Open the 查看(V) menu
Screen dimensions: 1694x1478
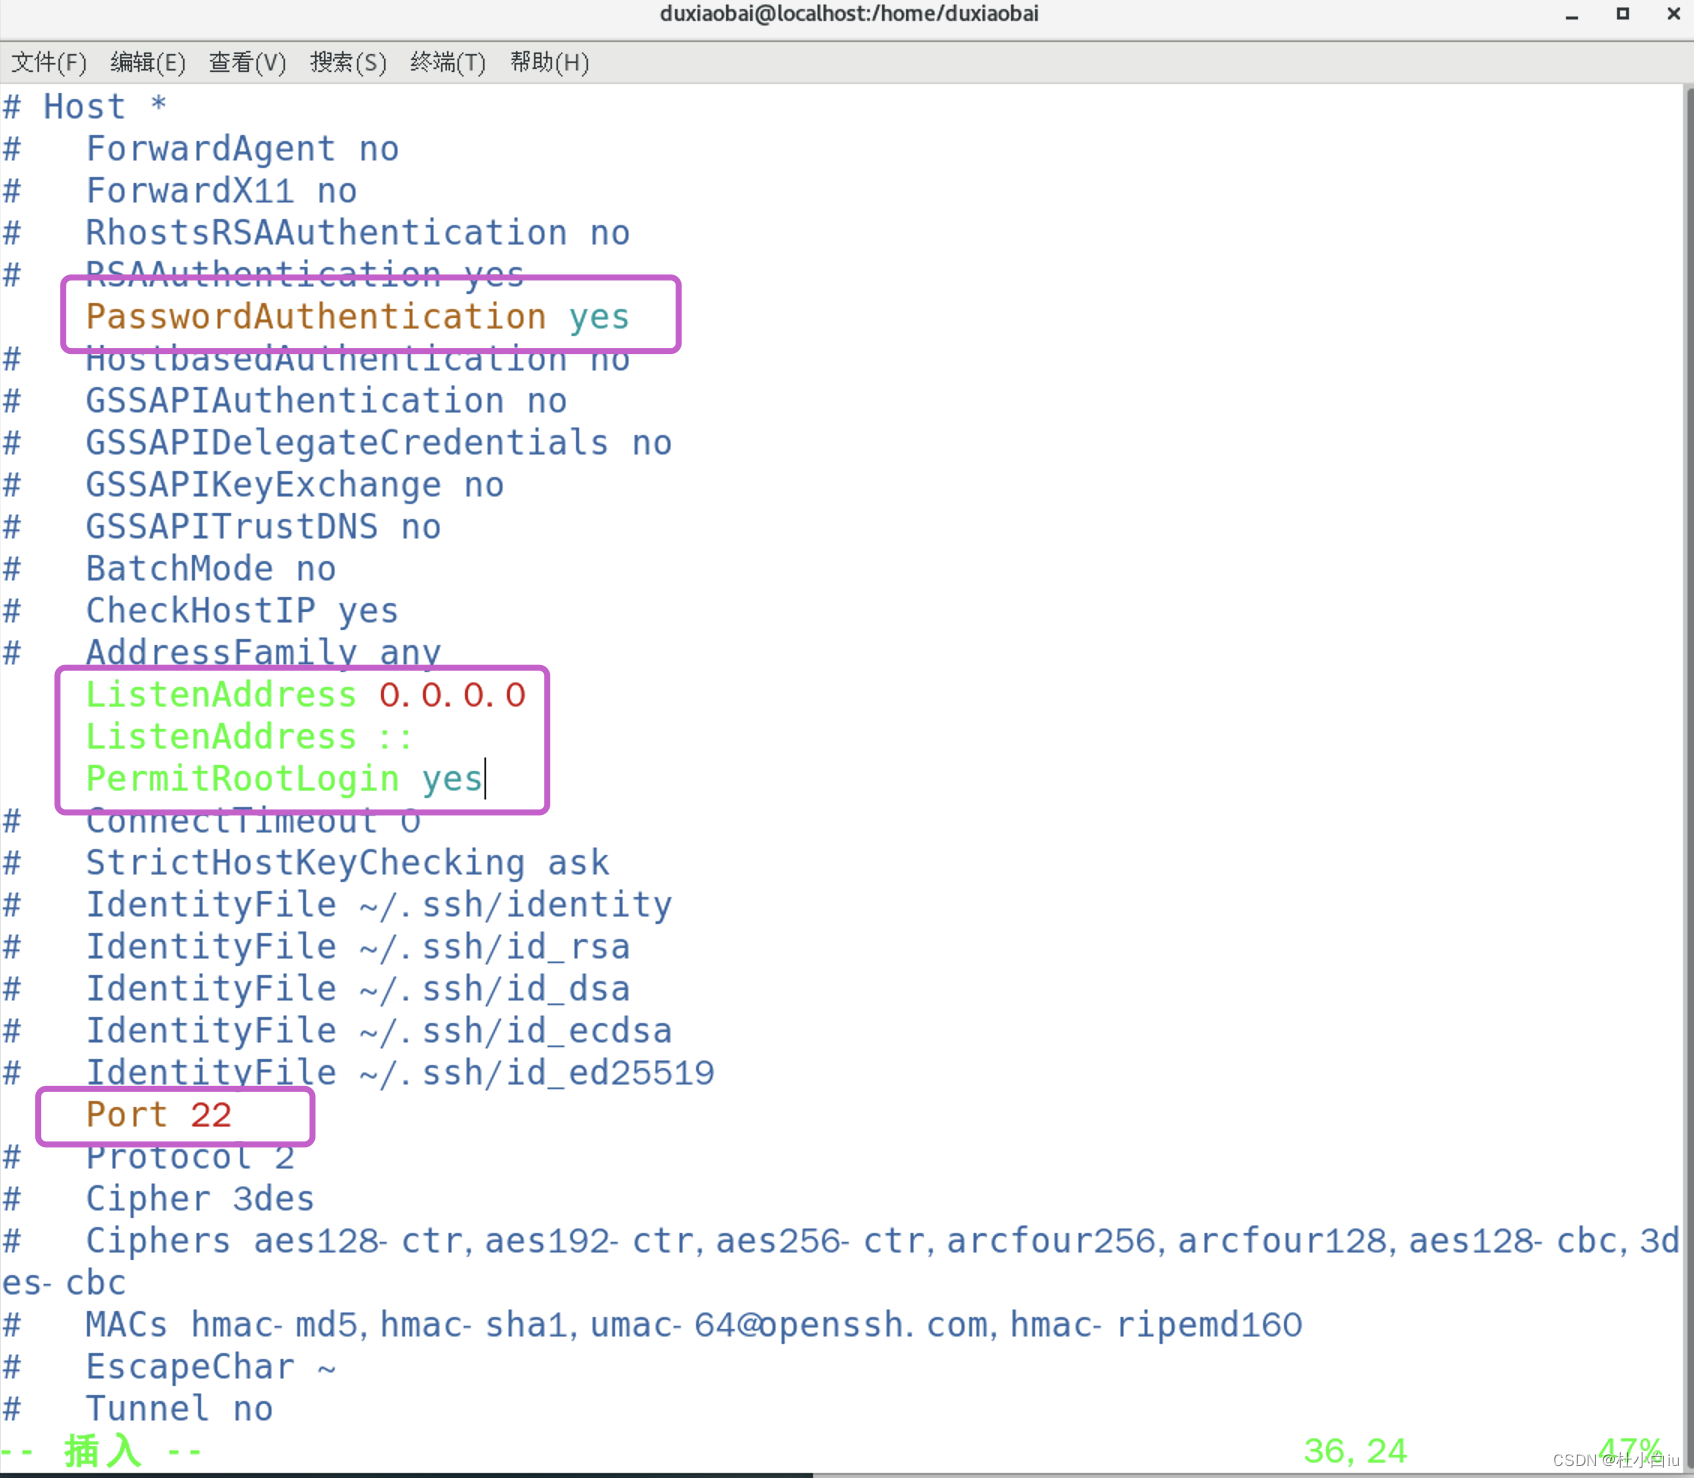pyautogui.click(x=247, y=62)
